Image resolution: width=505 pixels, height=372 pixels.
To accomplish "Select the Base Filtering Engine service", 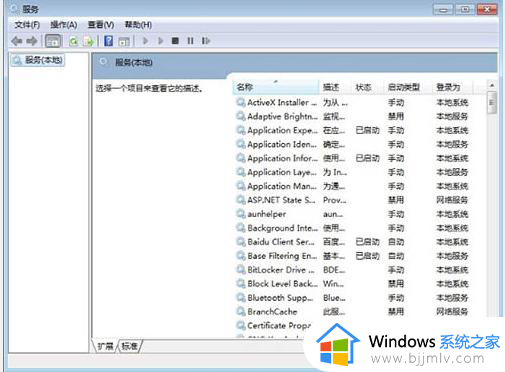I will pos(352,256).
